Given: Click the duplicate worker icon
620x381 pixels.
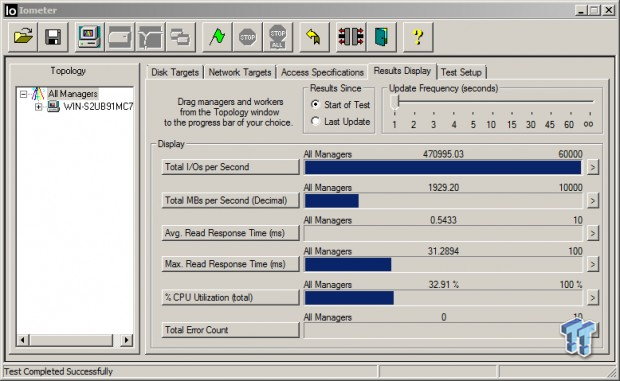Looking at the screenshot, I should point(181,37).
